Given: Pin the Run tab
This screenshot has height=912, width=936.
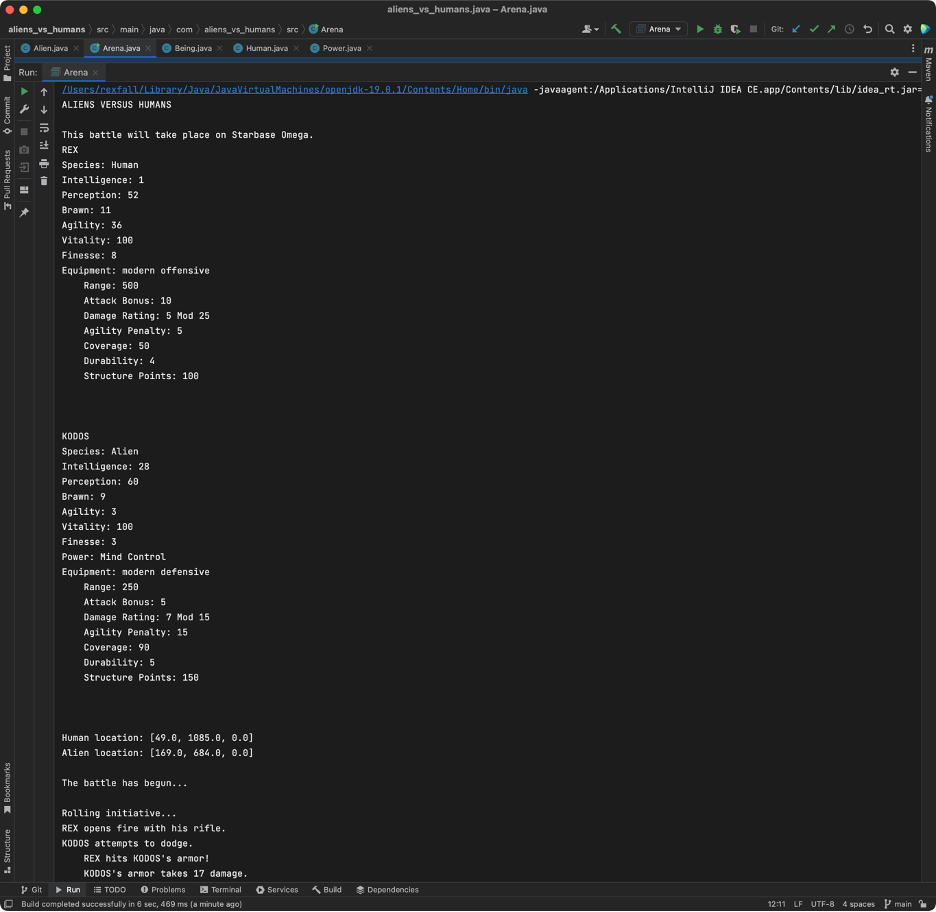Looking at the screenshot, I should 22,211.
